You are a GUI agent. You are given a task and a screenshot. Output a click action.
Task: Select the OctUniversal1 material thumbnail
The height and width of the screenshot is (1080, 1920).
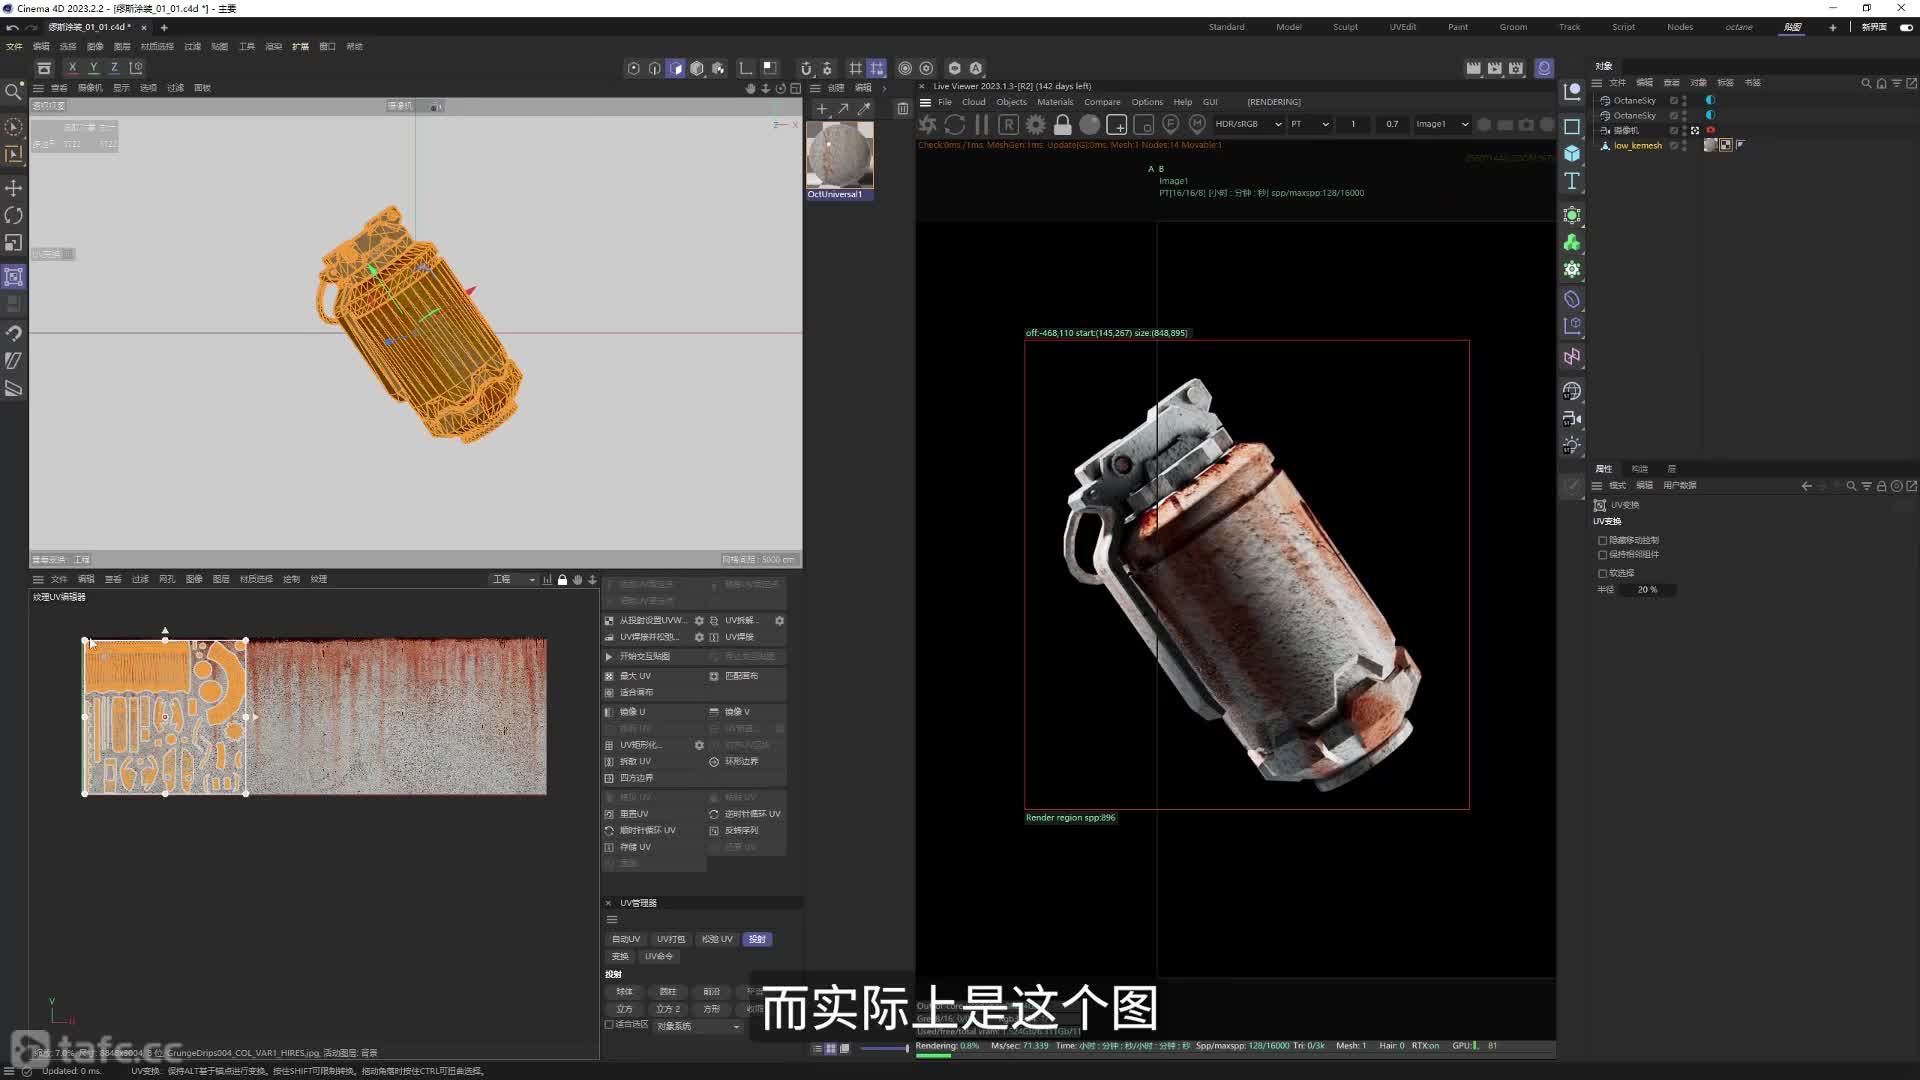tap(840, 155)
